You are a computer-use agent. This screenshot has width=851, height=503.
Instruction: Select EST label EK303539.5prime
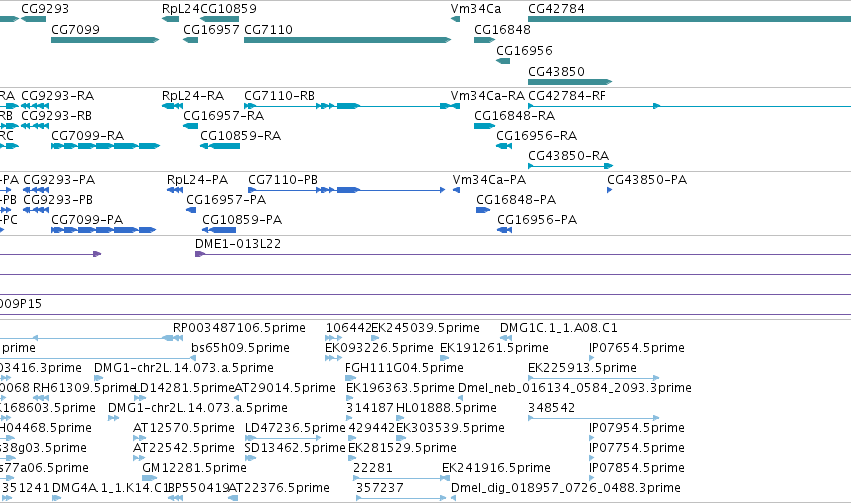[x=450, y=428]
